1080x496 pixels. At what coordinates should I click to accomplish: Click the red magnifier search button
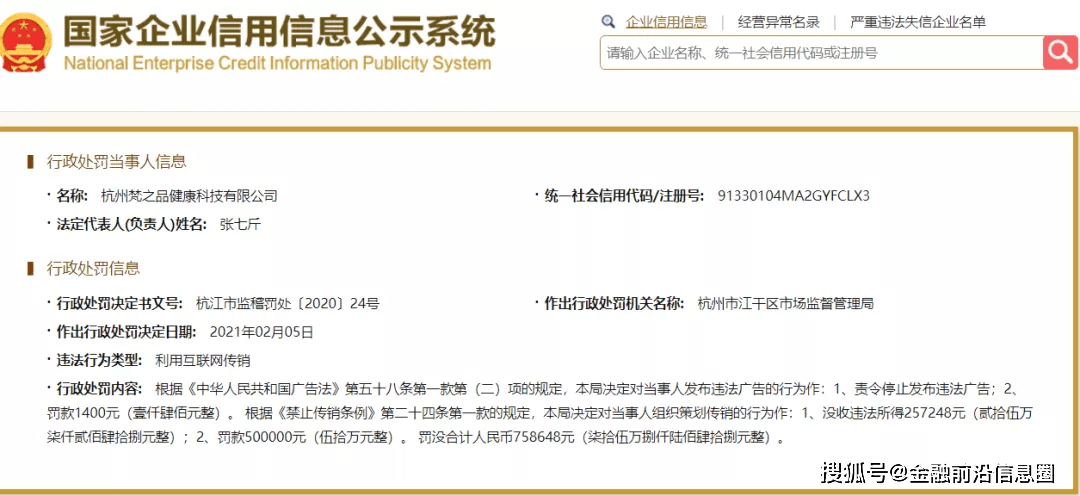tap(1059, 52)
